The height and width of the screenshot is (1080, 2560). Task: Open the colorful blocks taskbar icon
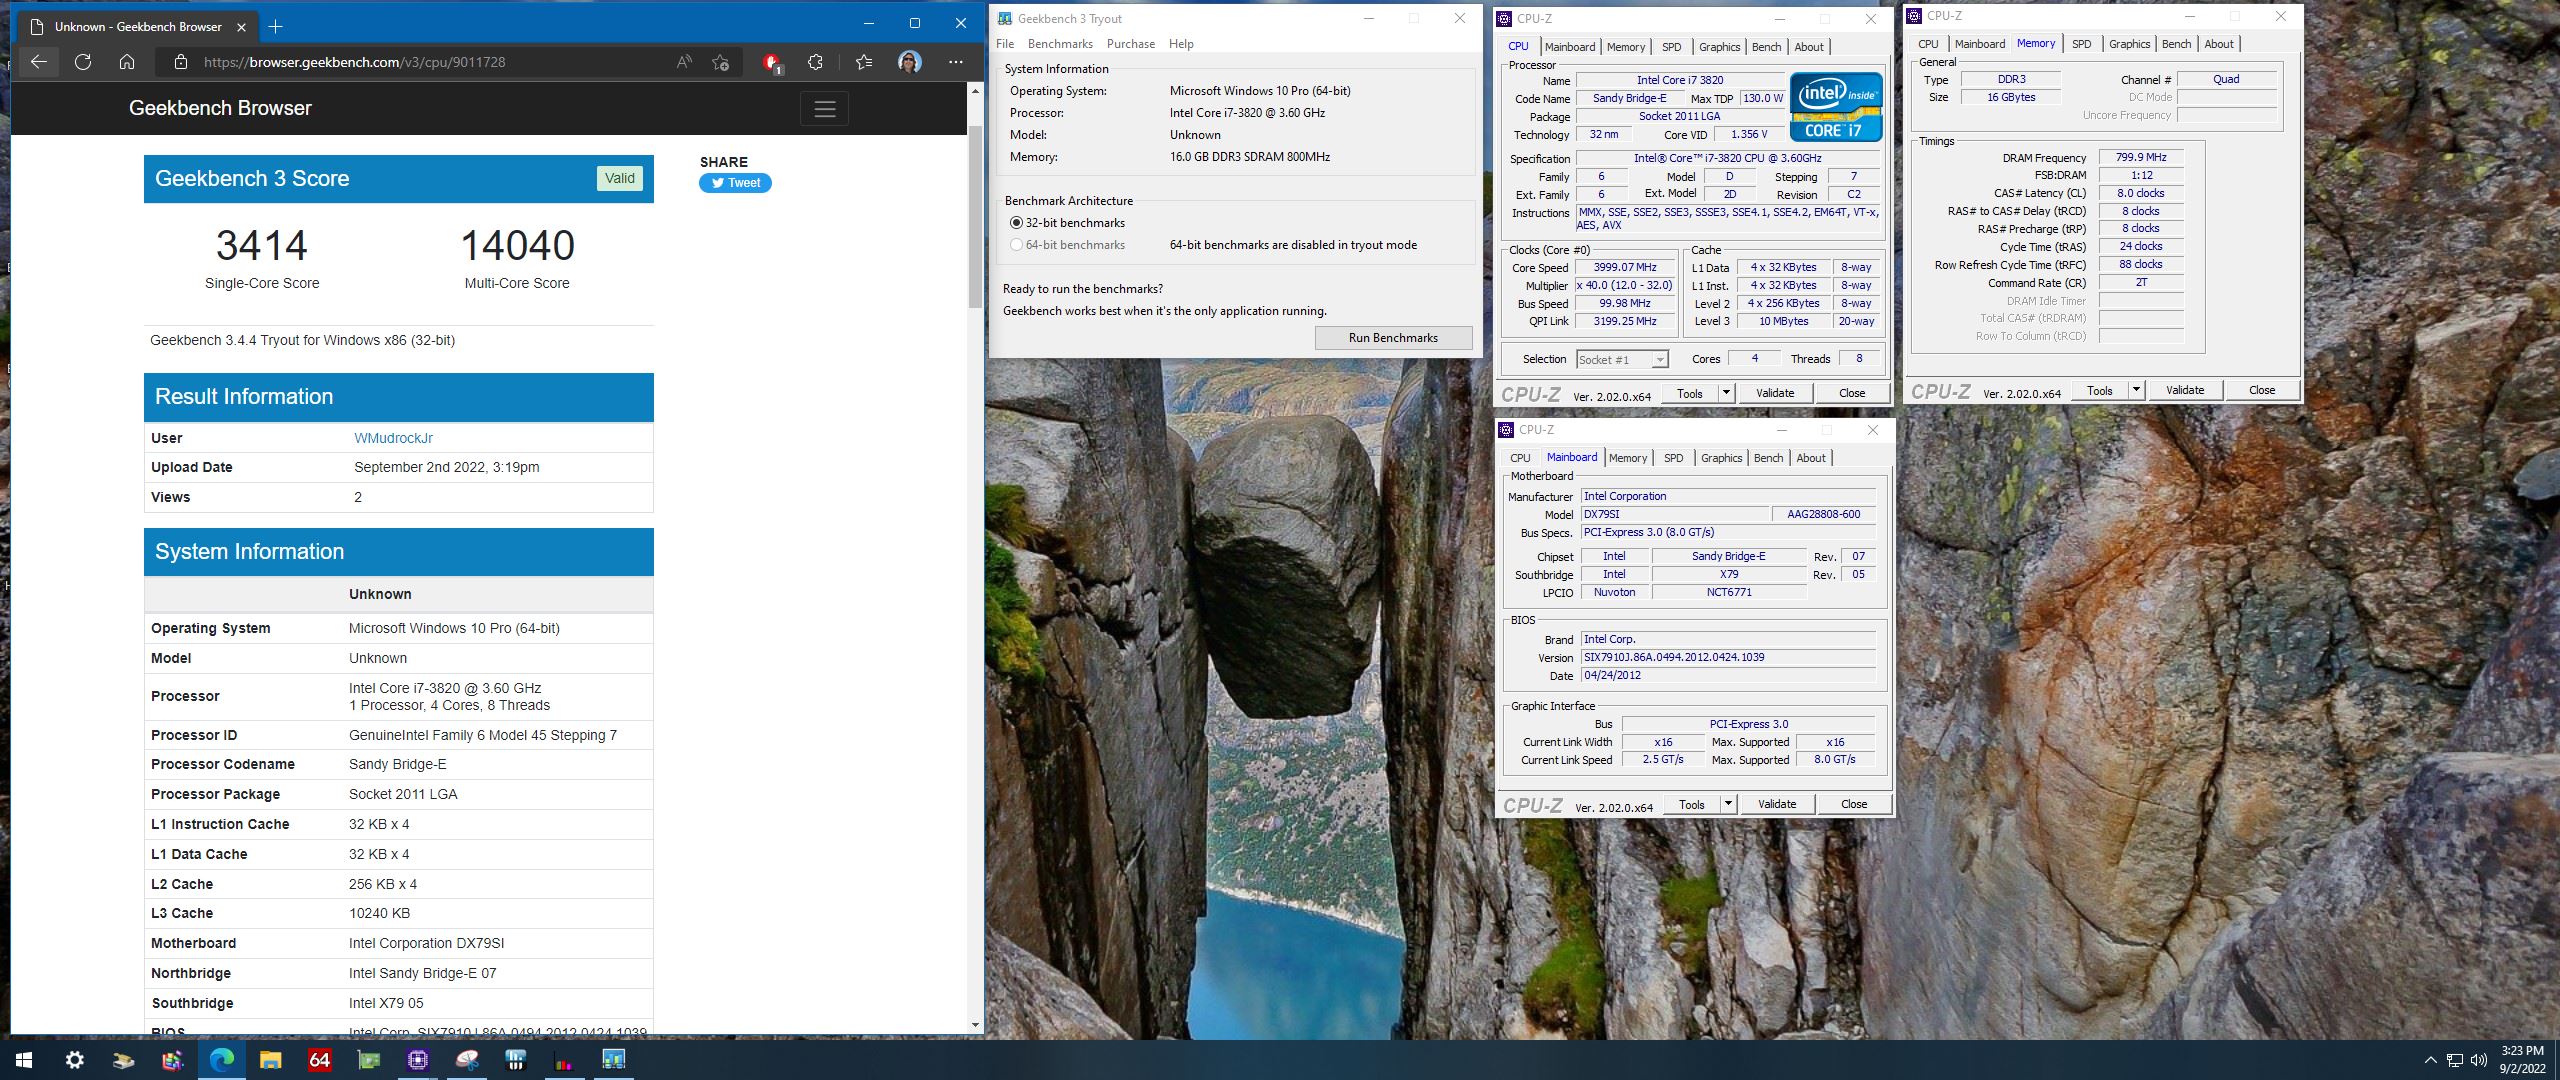pos(172,1060)
